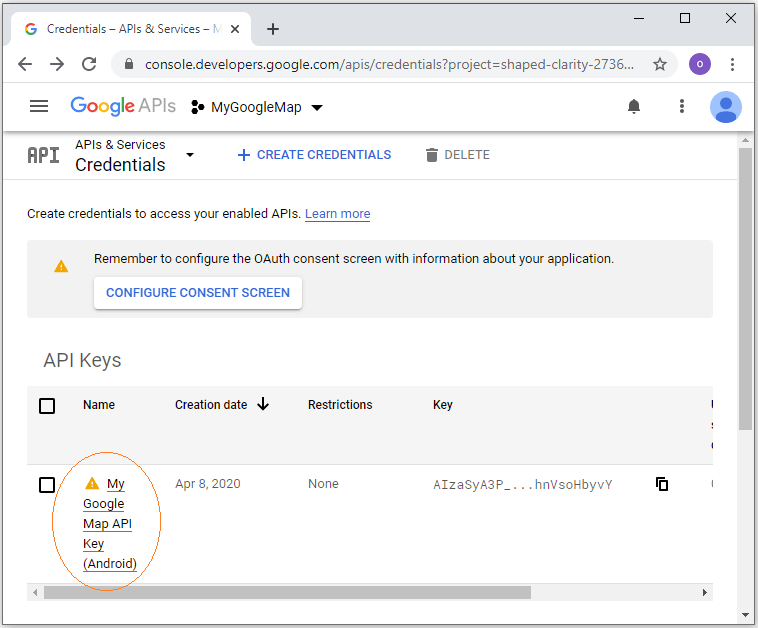Open the notifications bell
The width and height of the screenshot is (758, 628).
634,106
